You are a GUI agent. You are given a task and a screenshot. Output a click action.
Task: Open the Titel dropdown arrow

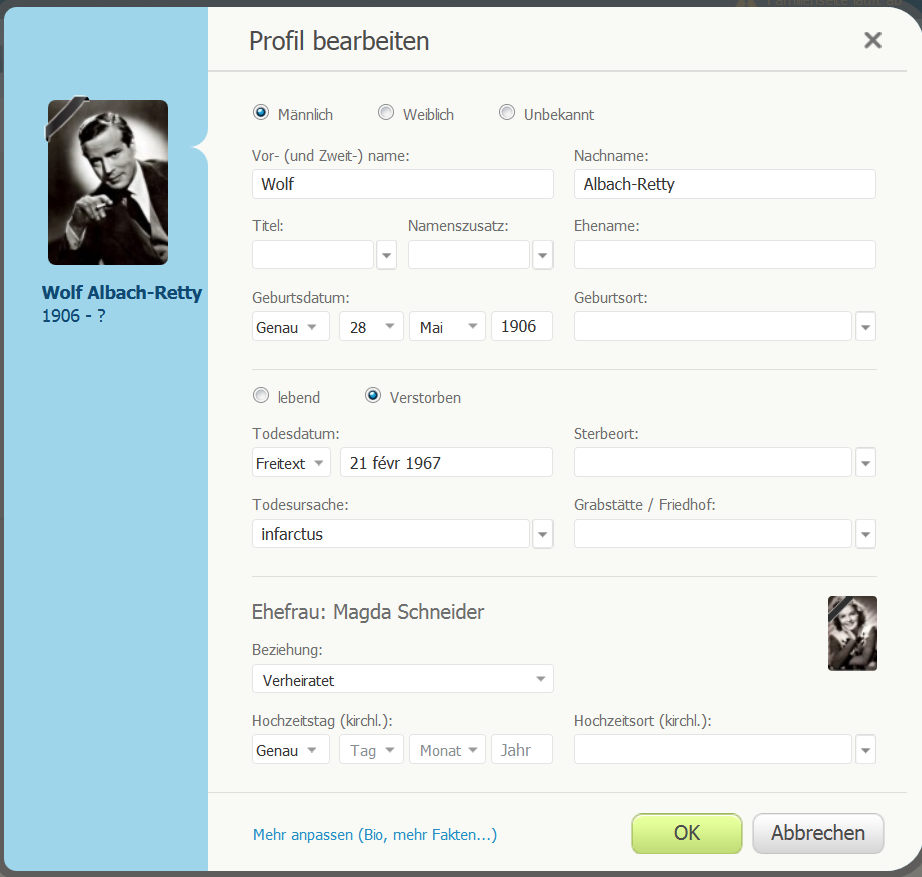[x=386, y=255]
